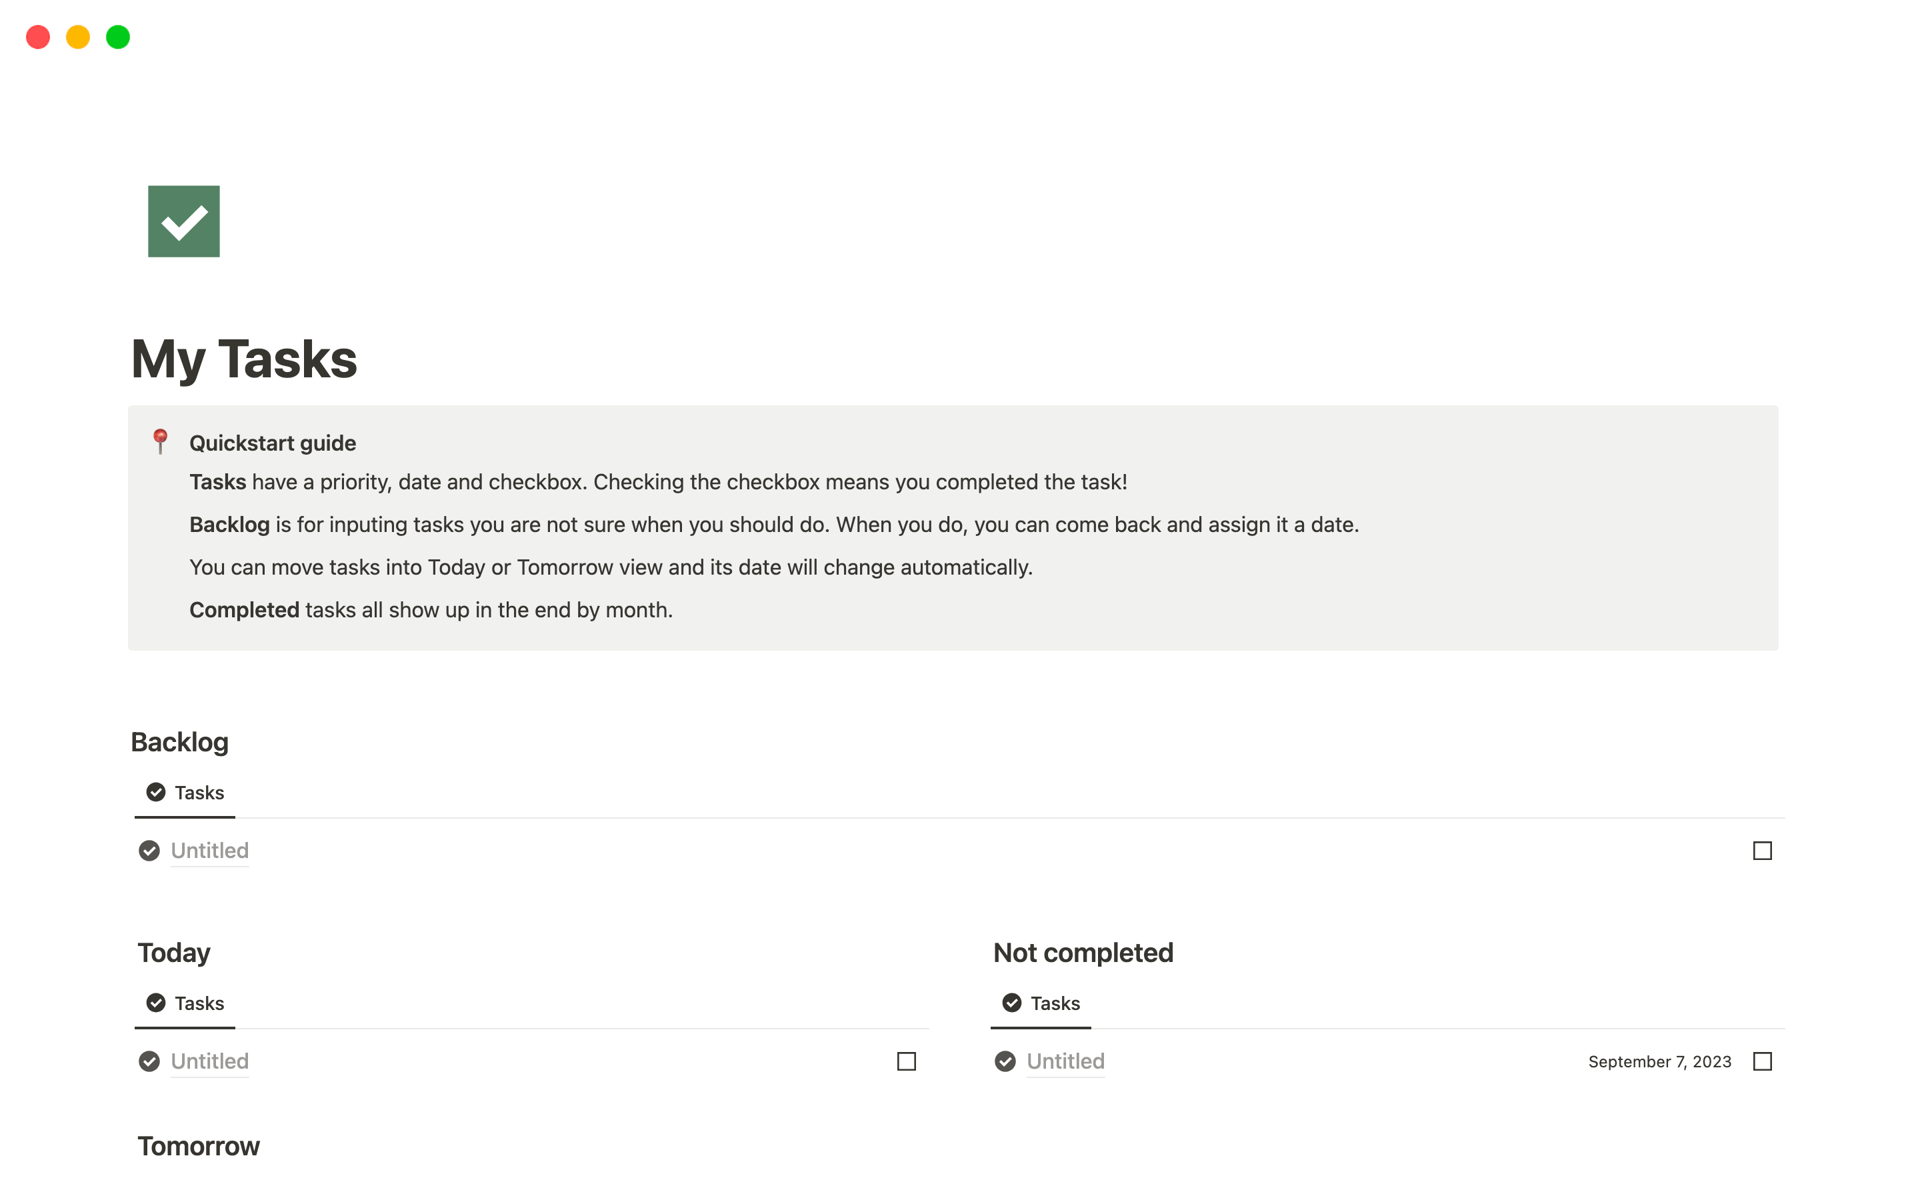Click the Backlog Tasks tab check icon
Viewport: 1920px width, 1200px height.
pos(156,792)
